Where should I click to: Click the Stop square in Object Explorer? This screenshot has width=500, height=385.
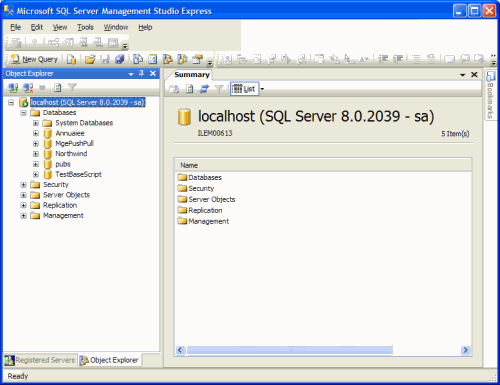tap(42, 88)
